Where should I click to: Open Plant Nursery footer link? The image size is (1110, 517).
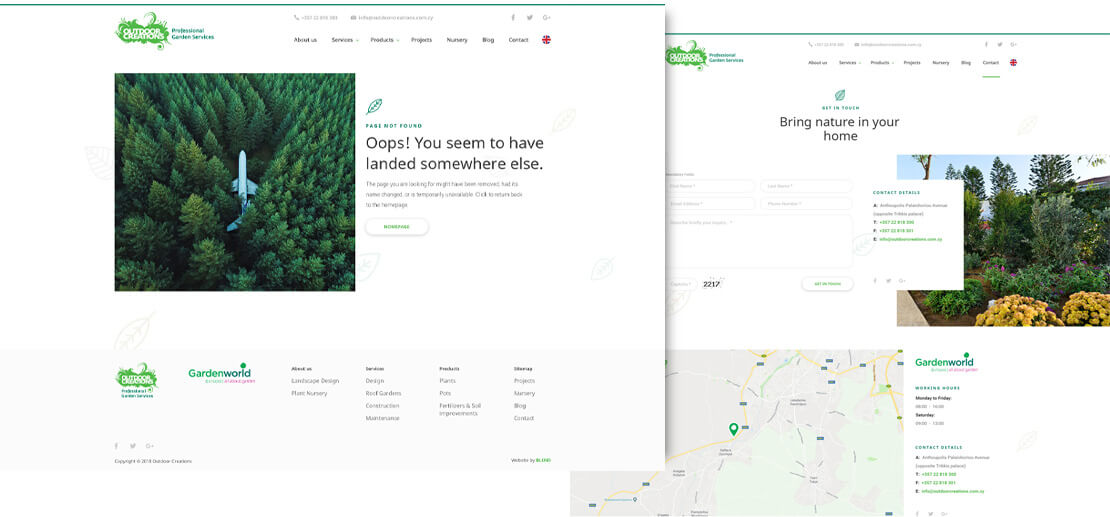(x=309, y=393)
